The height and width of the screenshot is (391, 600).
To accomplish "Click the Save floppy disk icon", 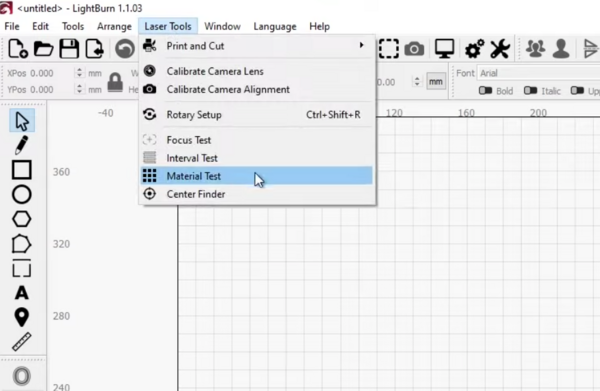I will (x=69, y=49).
